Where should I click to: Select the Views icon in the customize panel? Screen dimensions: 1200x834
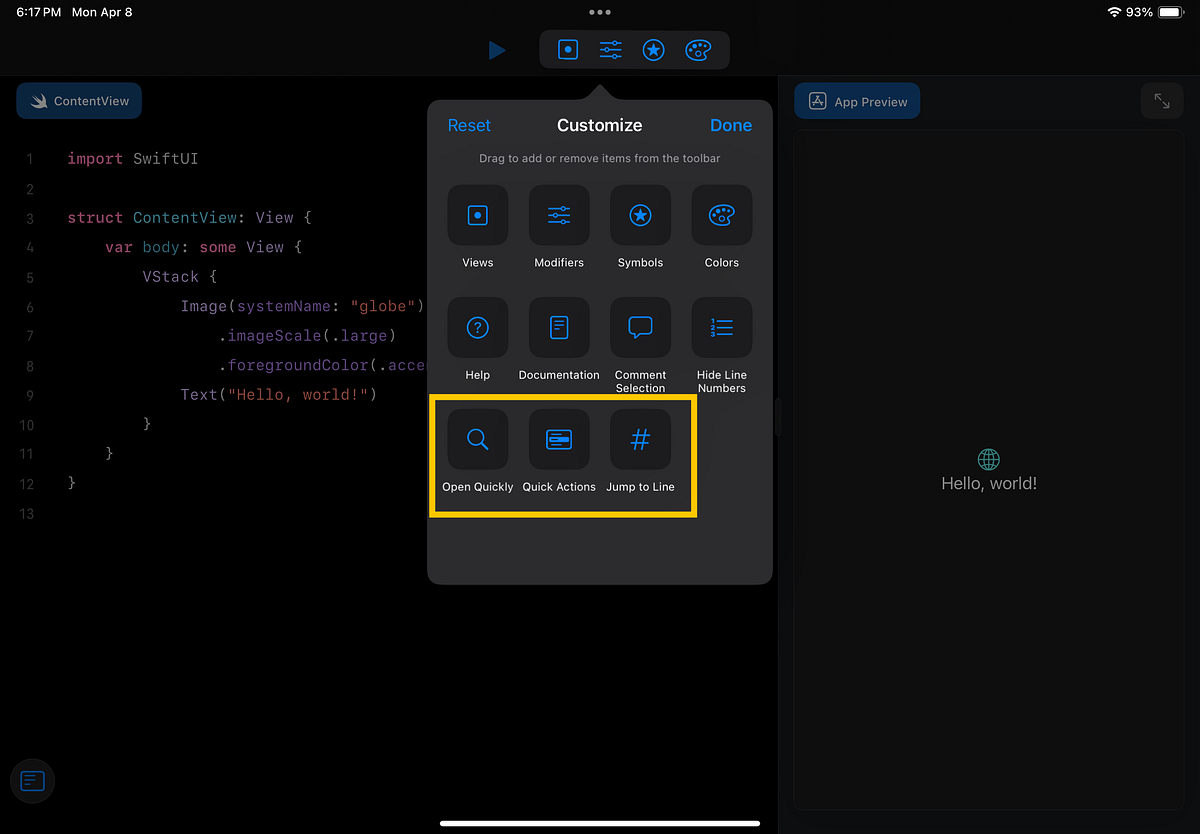[477, 215]
